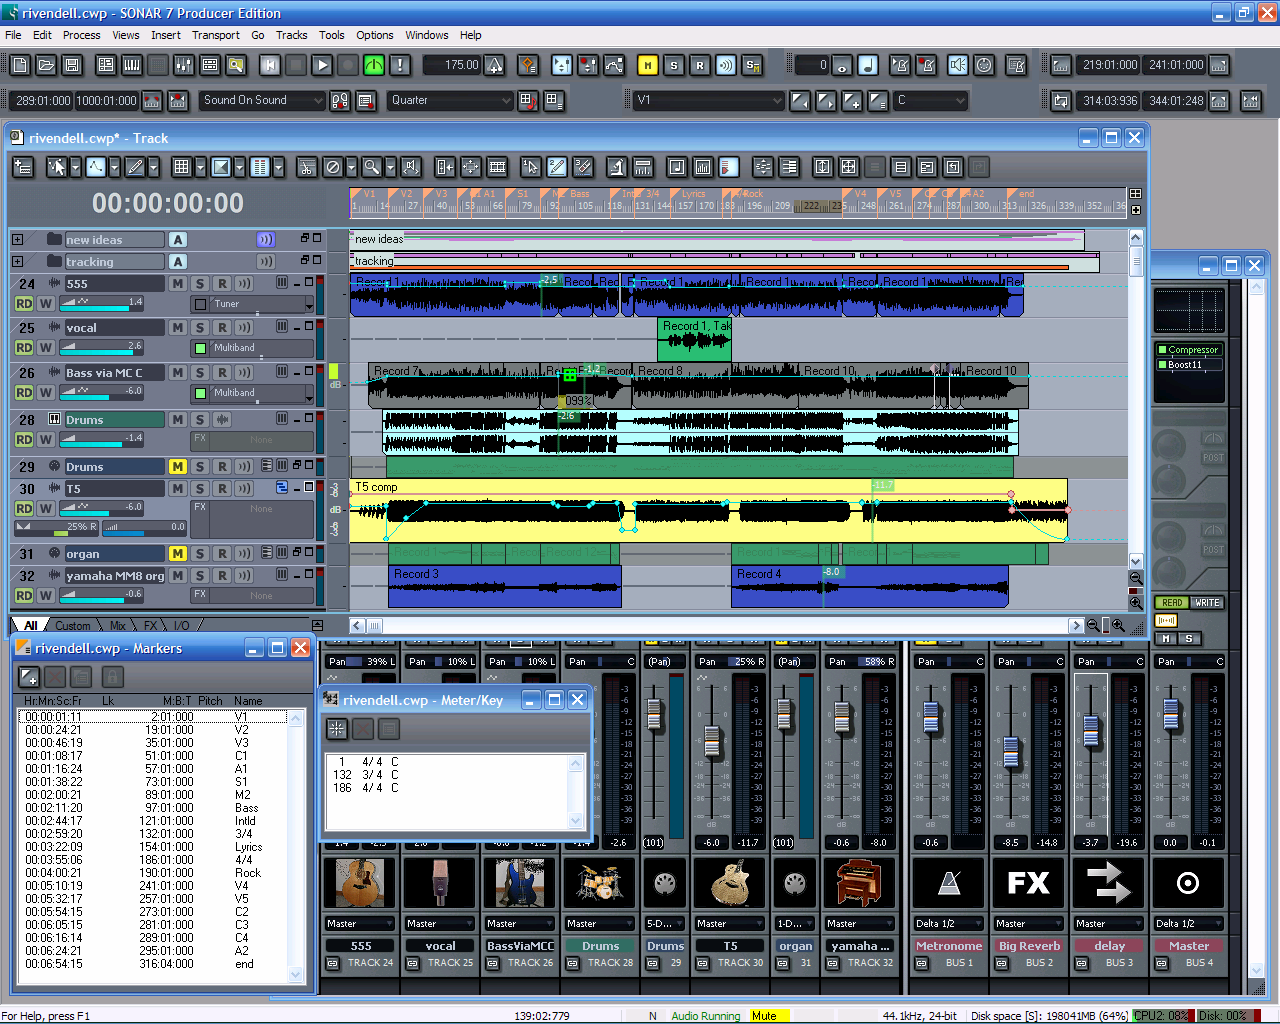Image resolution: width=1280 pixels, height=1024 pixels.
Task: Clear all mutes with yellow M button
Action: 648,65
